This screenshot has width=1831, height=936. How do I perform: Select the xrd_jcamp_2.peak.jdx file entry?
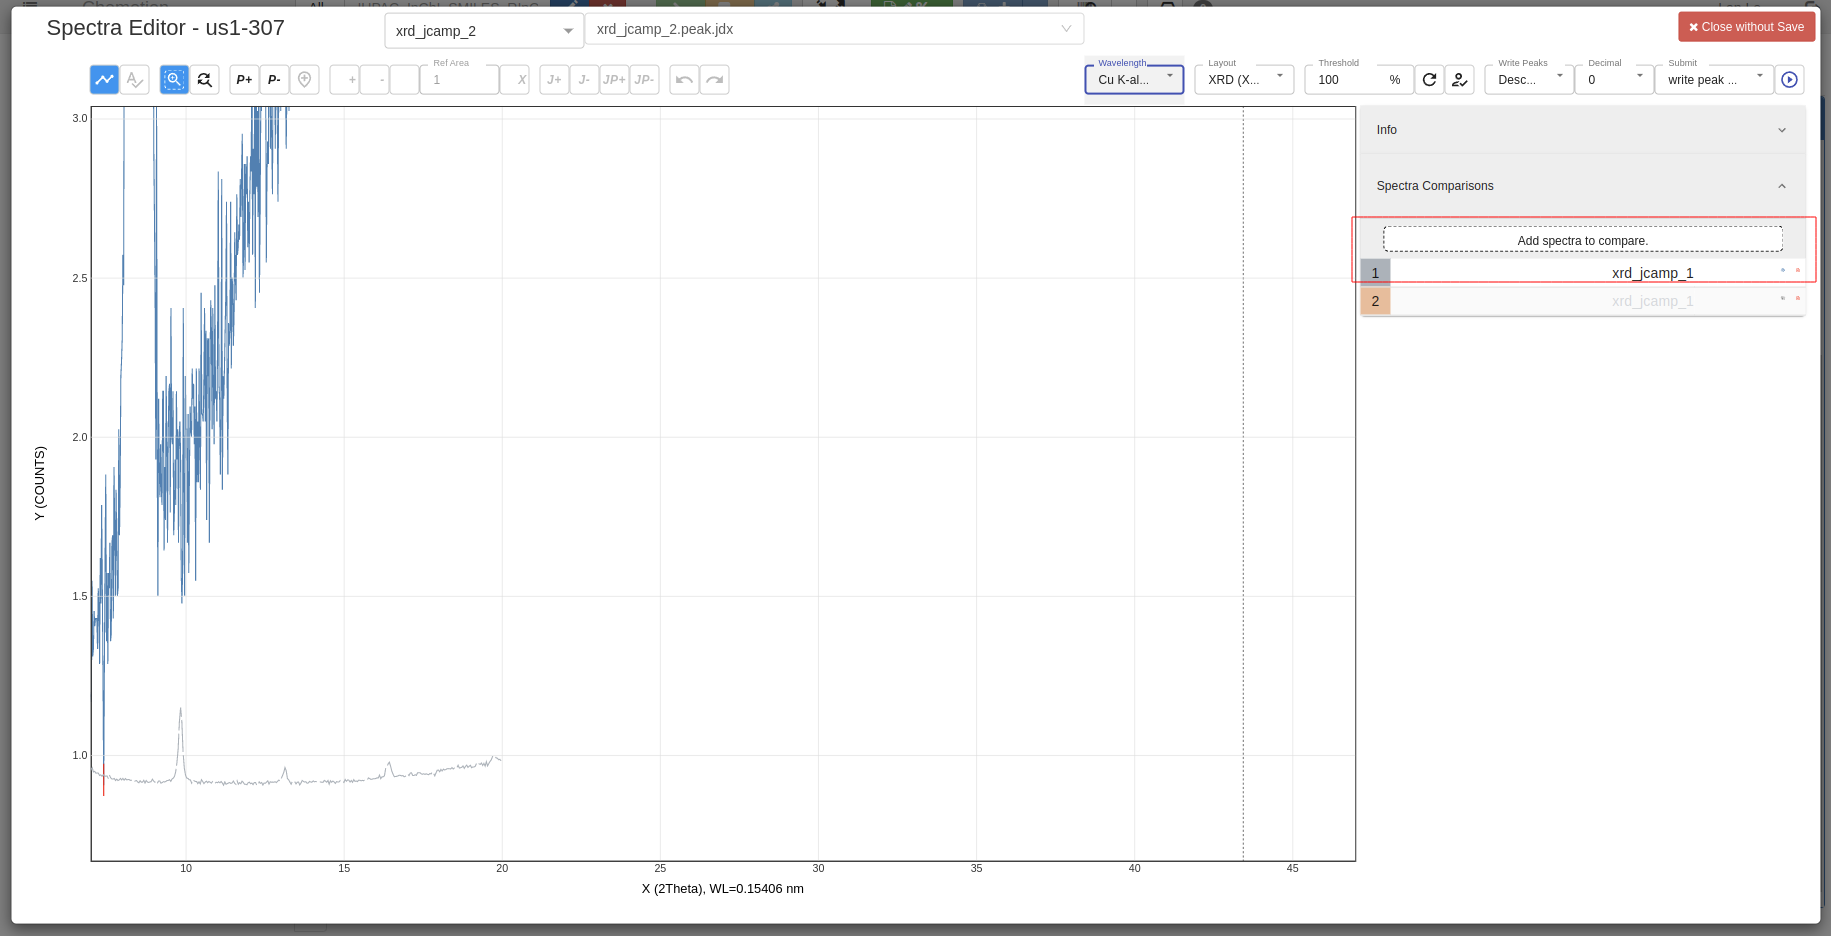coord(835,29)
